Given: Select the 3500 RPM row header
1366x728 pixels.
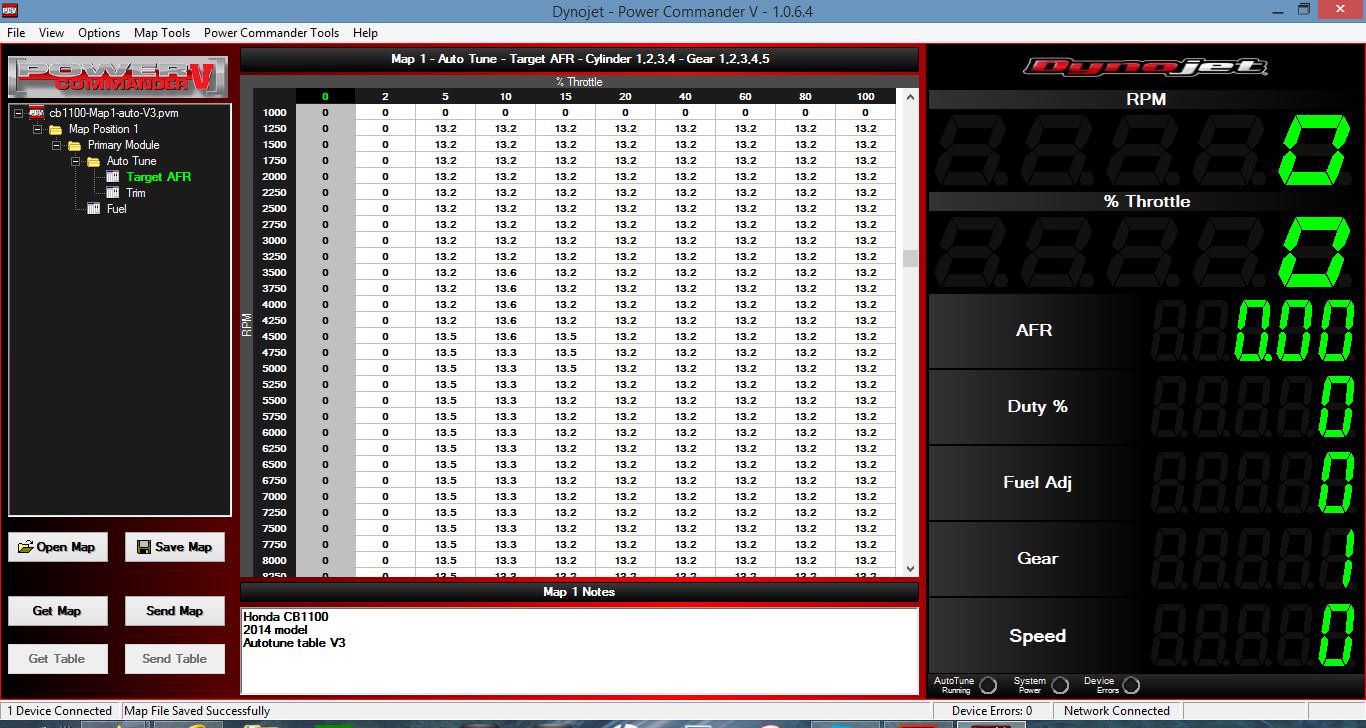Looking at the screenshot, I should pos(274,273).
